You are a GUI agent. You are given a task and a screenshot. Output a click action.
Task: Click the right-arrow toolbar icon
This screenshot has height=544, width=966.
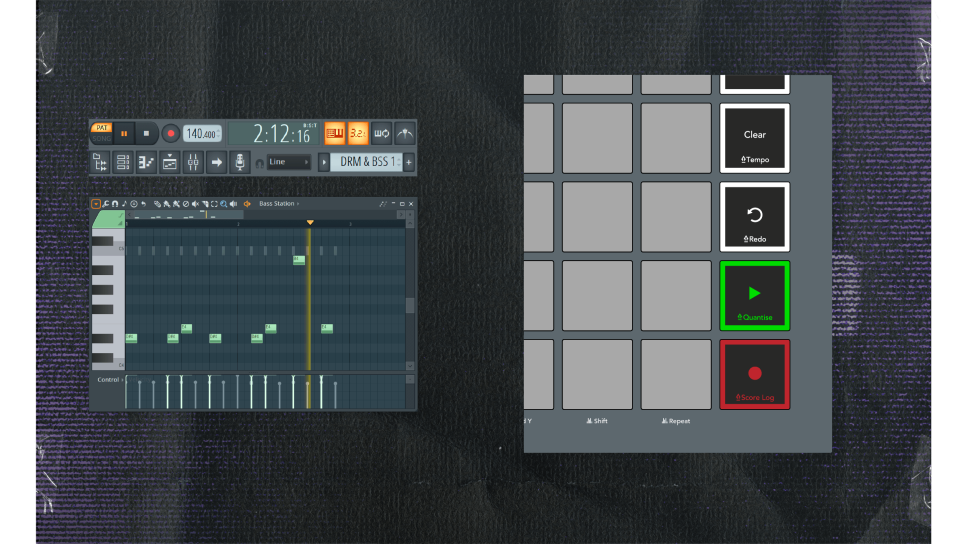pos(216,162)
